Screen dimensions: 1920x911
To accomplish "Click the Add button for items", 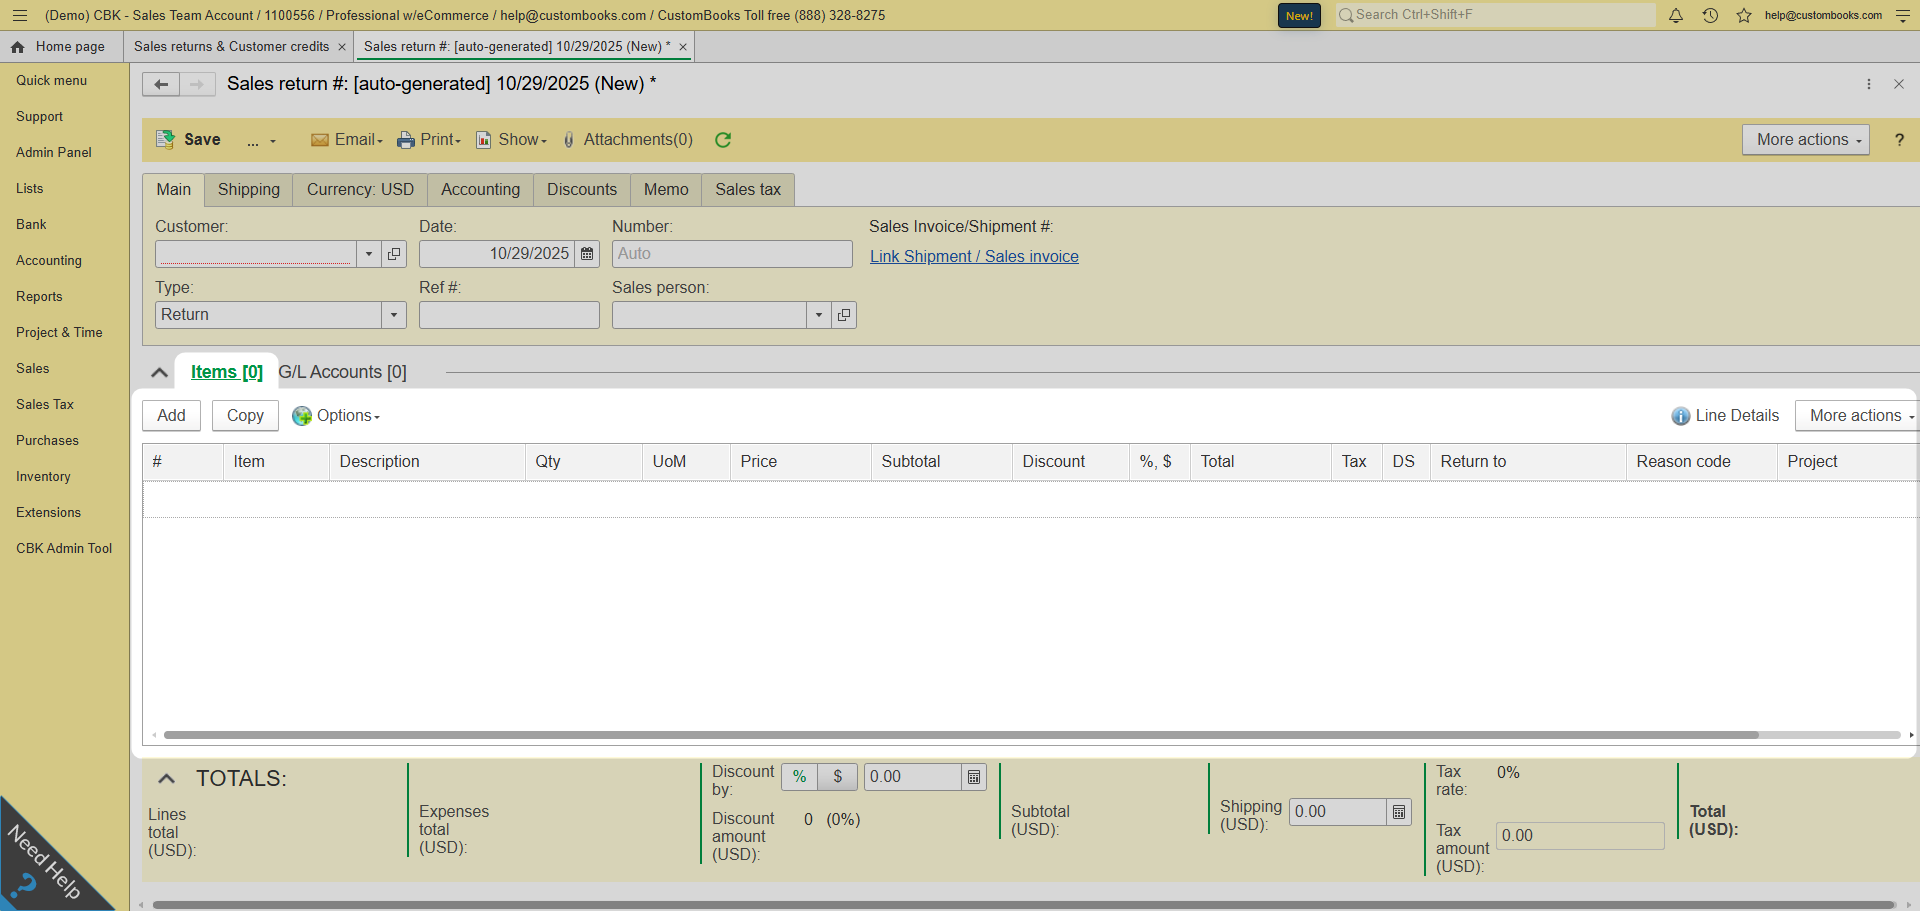I will click(171, 416).
